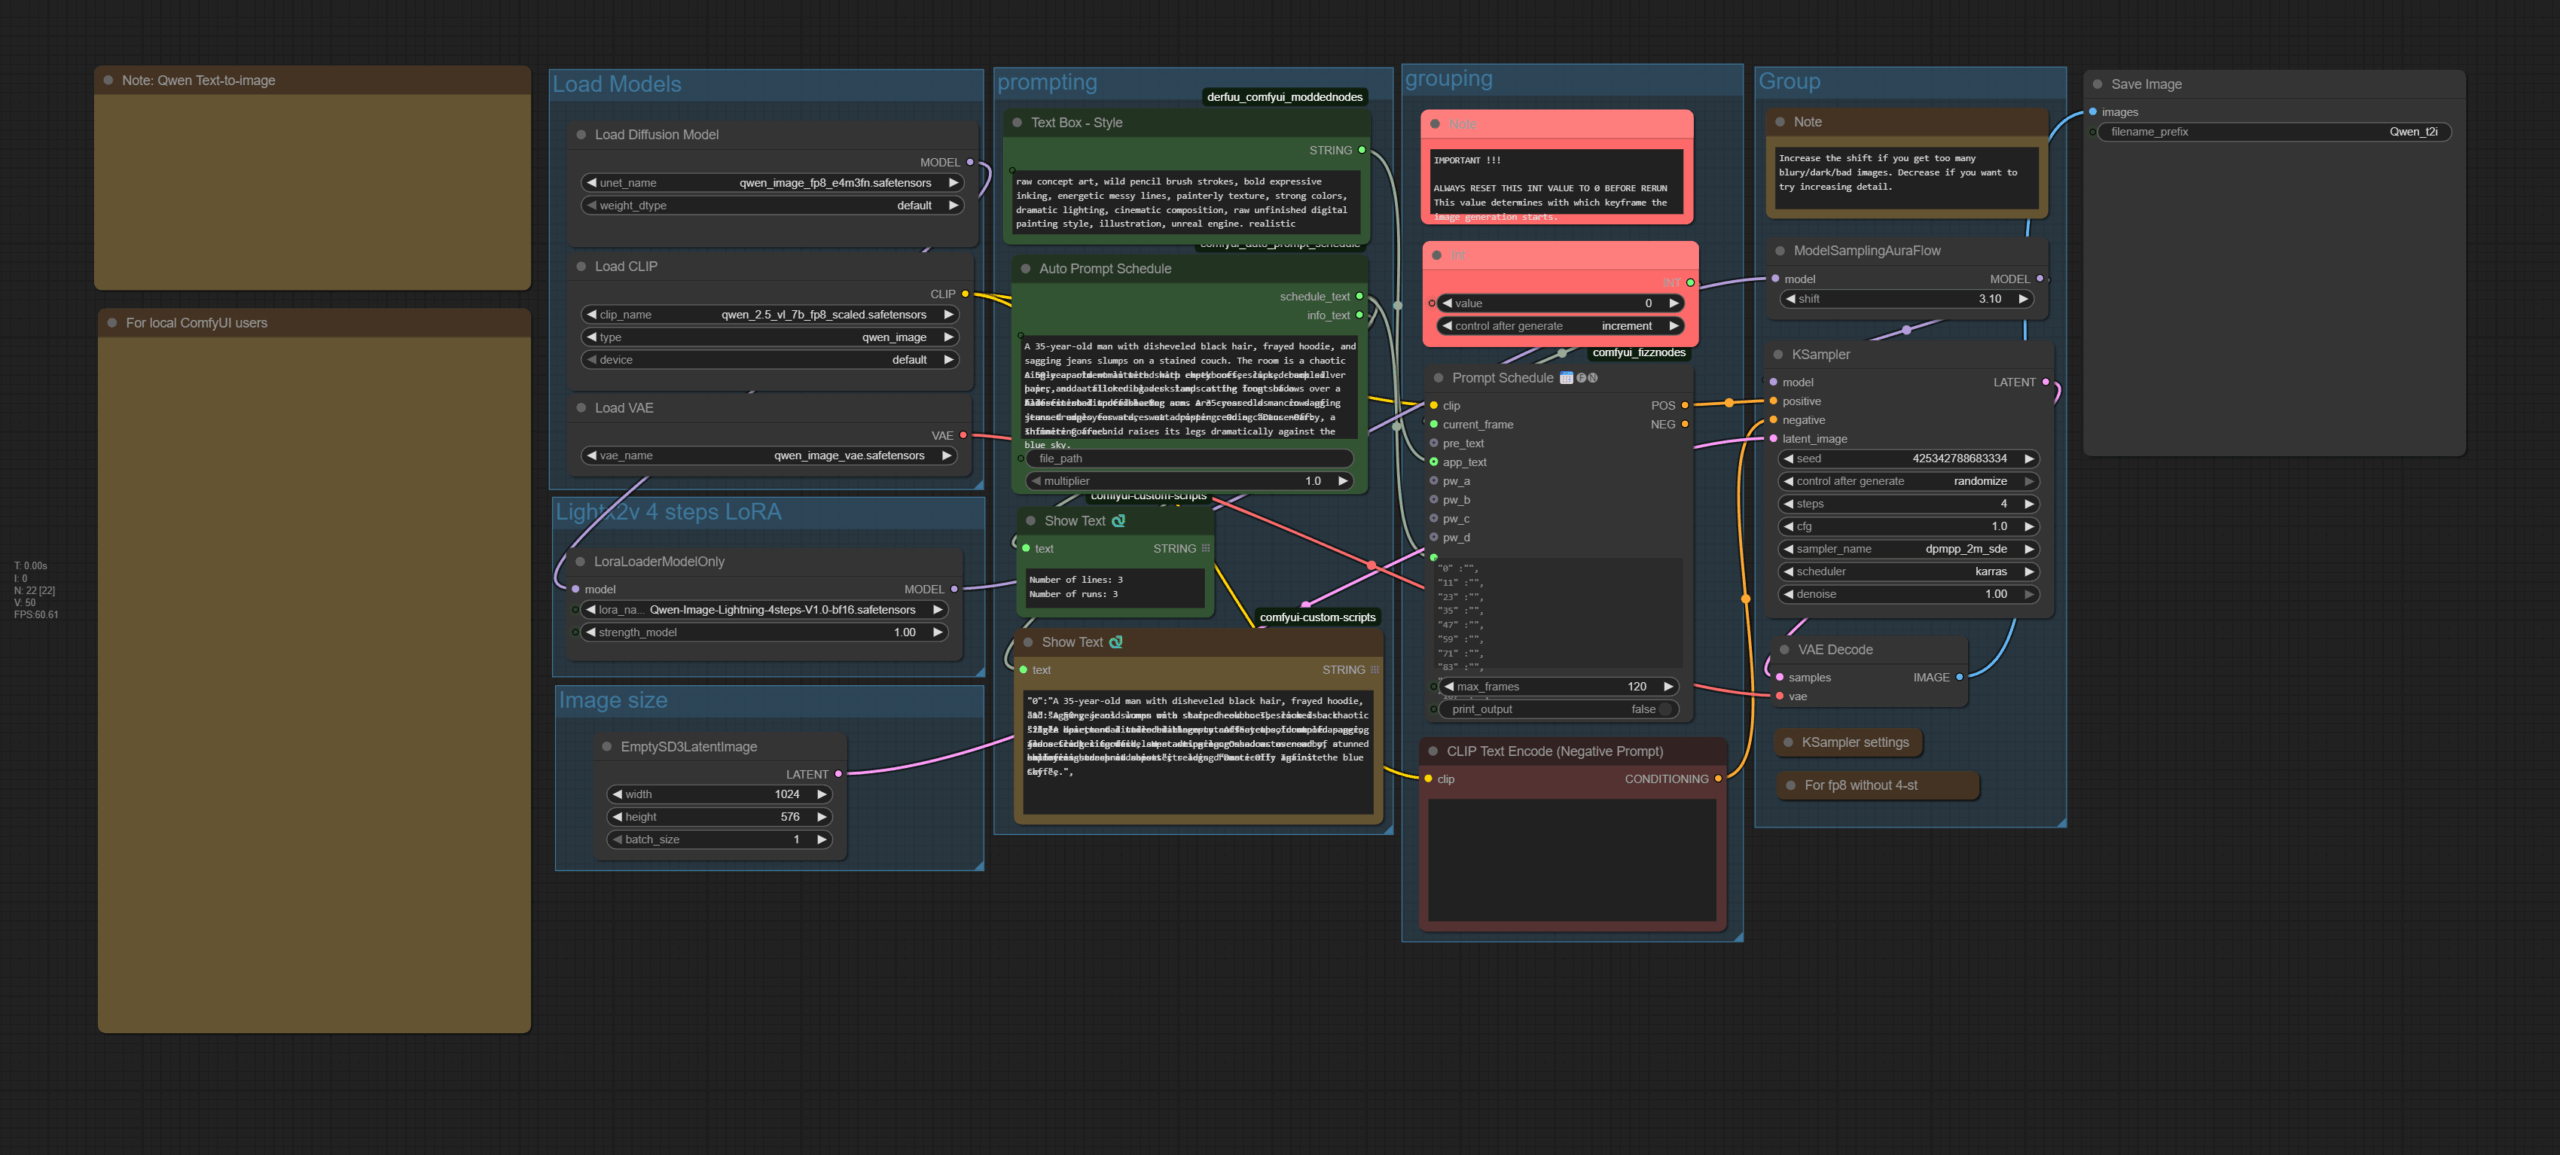Click decrement arrow on width widget
The width and height of the screenshot is (2560, 1155).
tap(617, 795)
